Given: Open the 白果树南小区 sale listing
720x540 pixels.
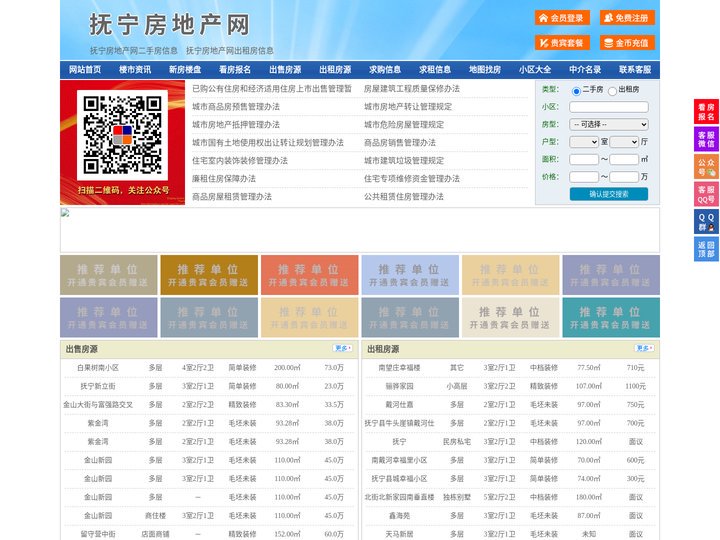Looking at the screenshot, I should pos(98,368).
